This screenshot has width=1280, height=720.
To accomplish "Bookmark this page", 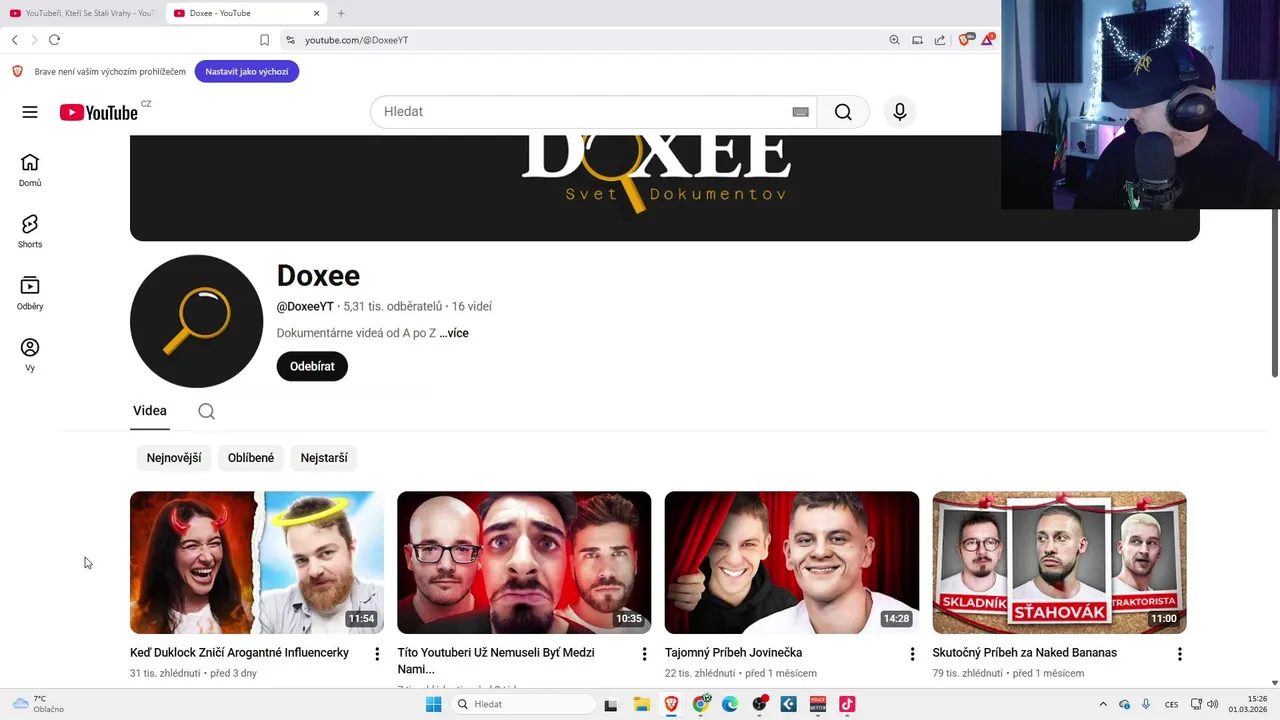I will [x=264, y=40].
